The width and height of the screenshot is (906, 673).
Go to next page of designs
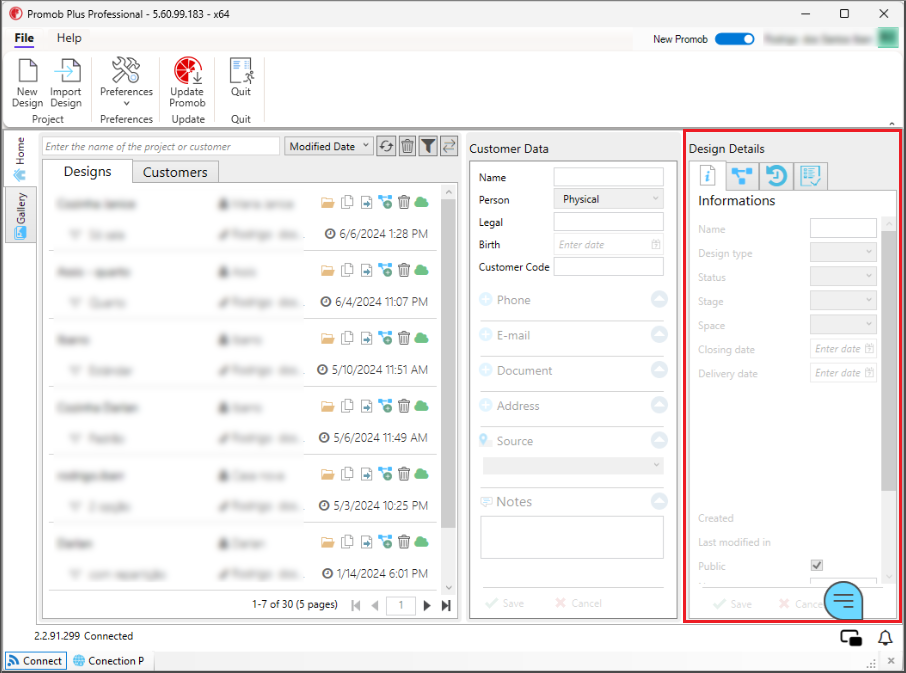(x=427, y=605)
